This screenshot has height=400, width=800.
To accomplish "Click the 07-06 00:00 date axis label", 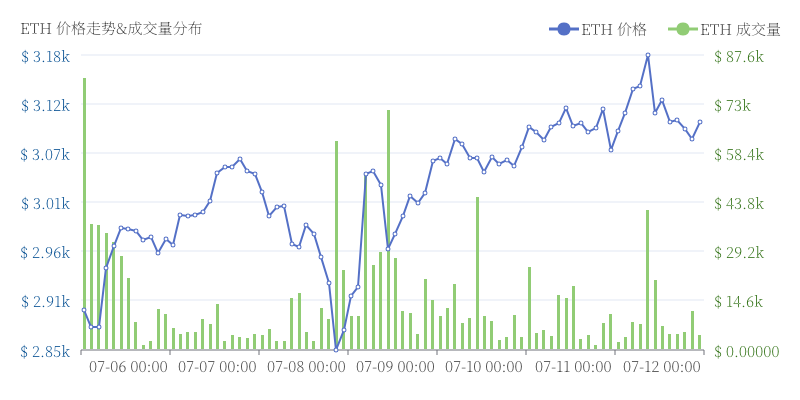I will click(128, 368).
